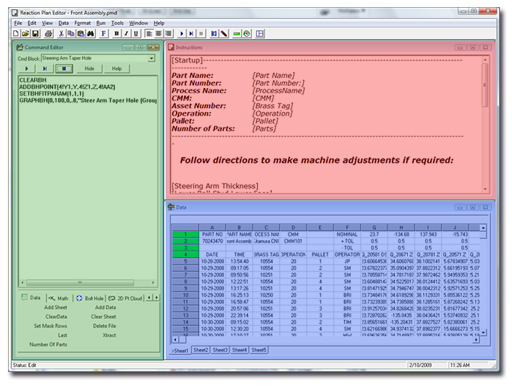Click the Xtract command
Image resolution: width=512 pixels, height=386 pixels.
click(x=110, y=335)
